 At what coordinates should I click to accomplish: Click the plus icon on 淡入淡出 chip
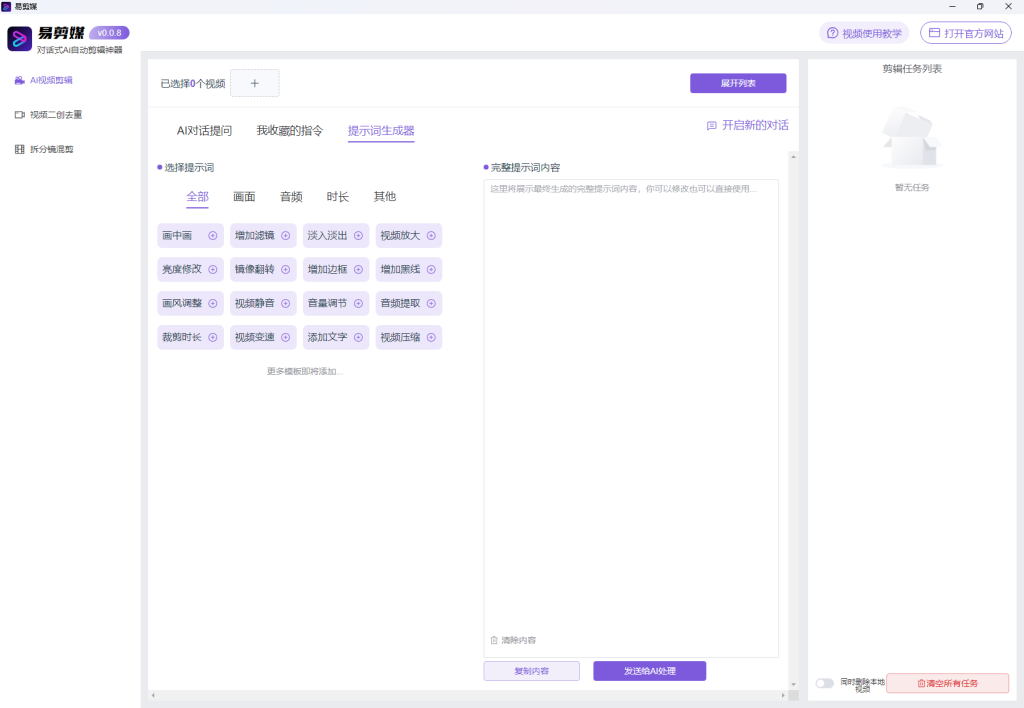pyautogui.click(x=359, y=236)
